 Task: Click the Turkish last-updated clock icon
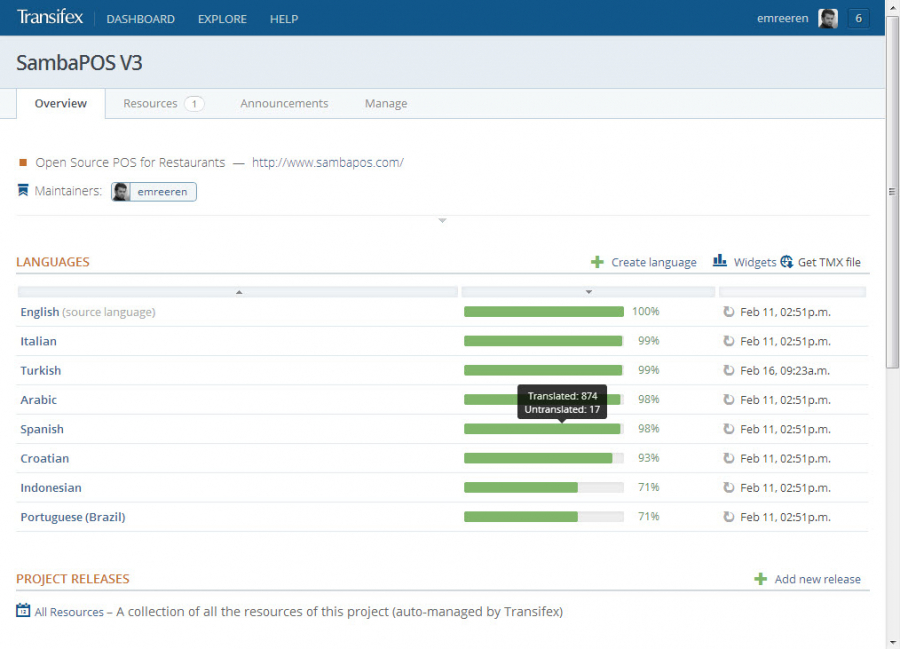click(729, 370)
